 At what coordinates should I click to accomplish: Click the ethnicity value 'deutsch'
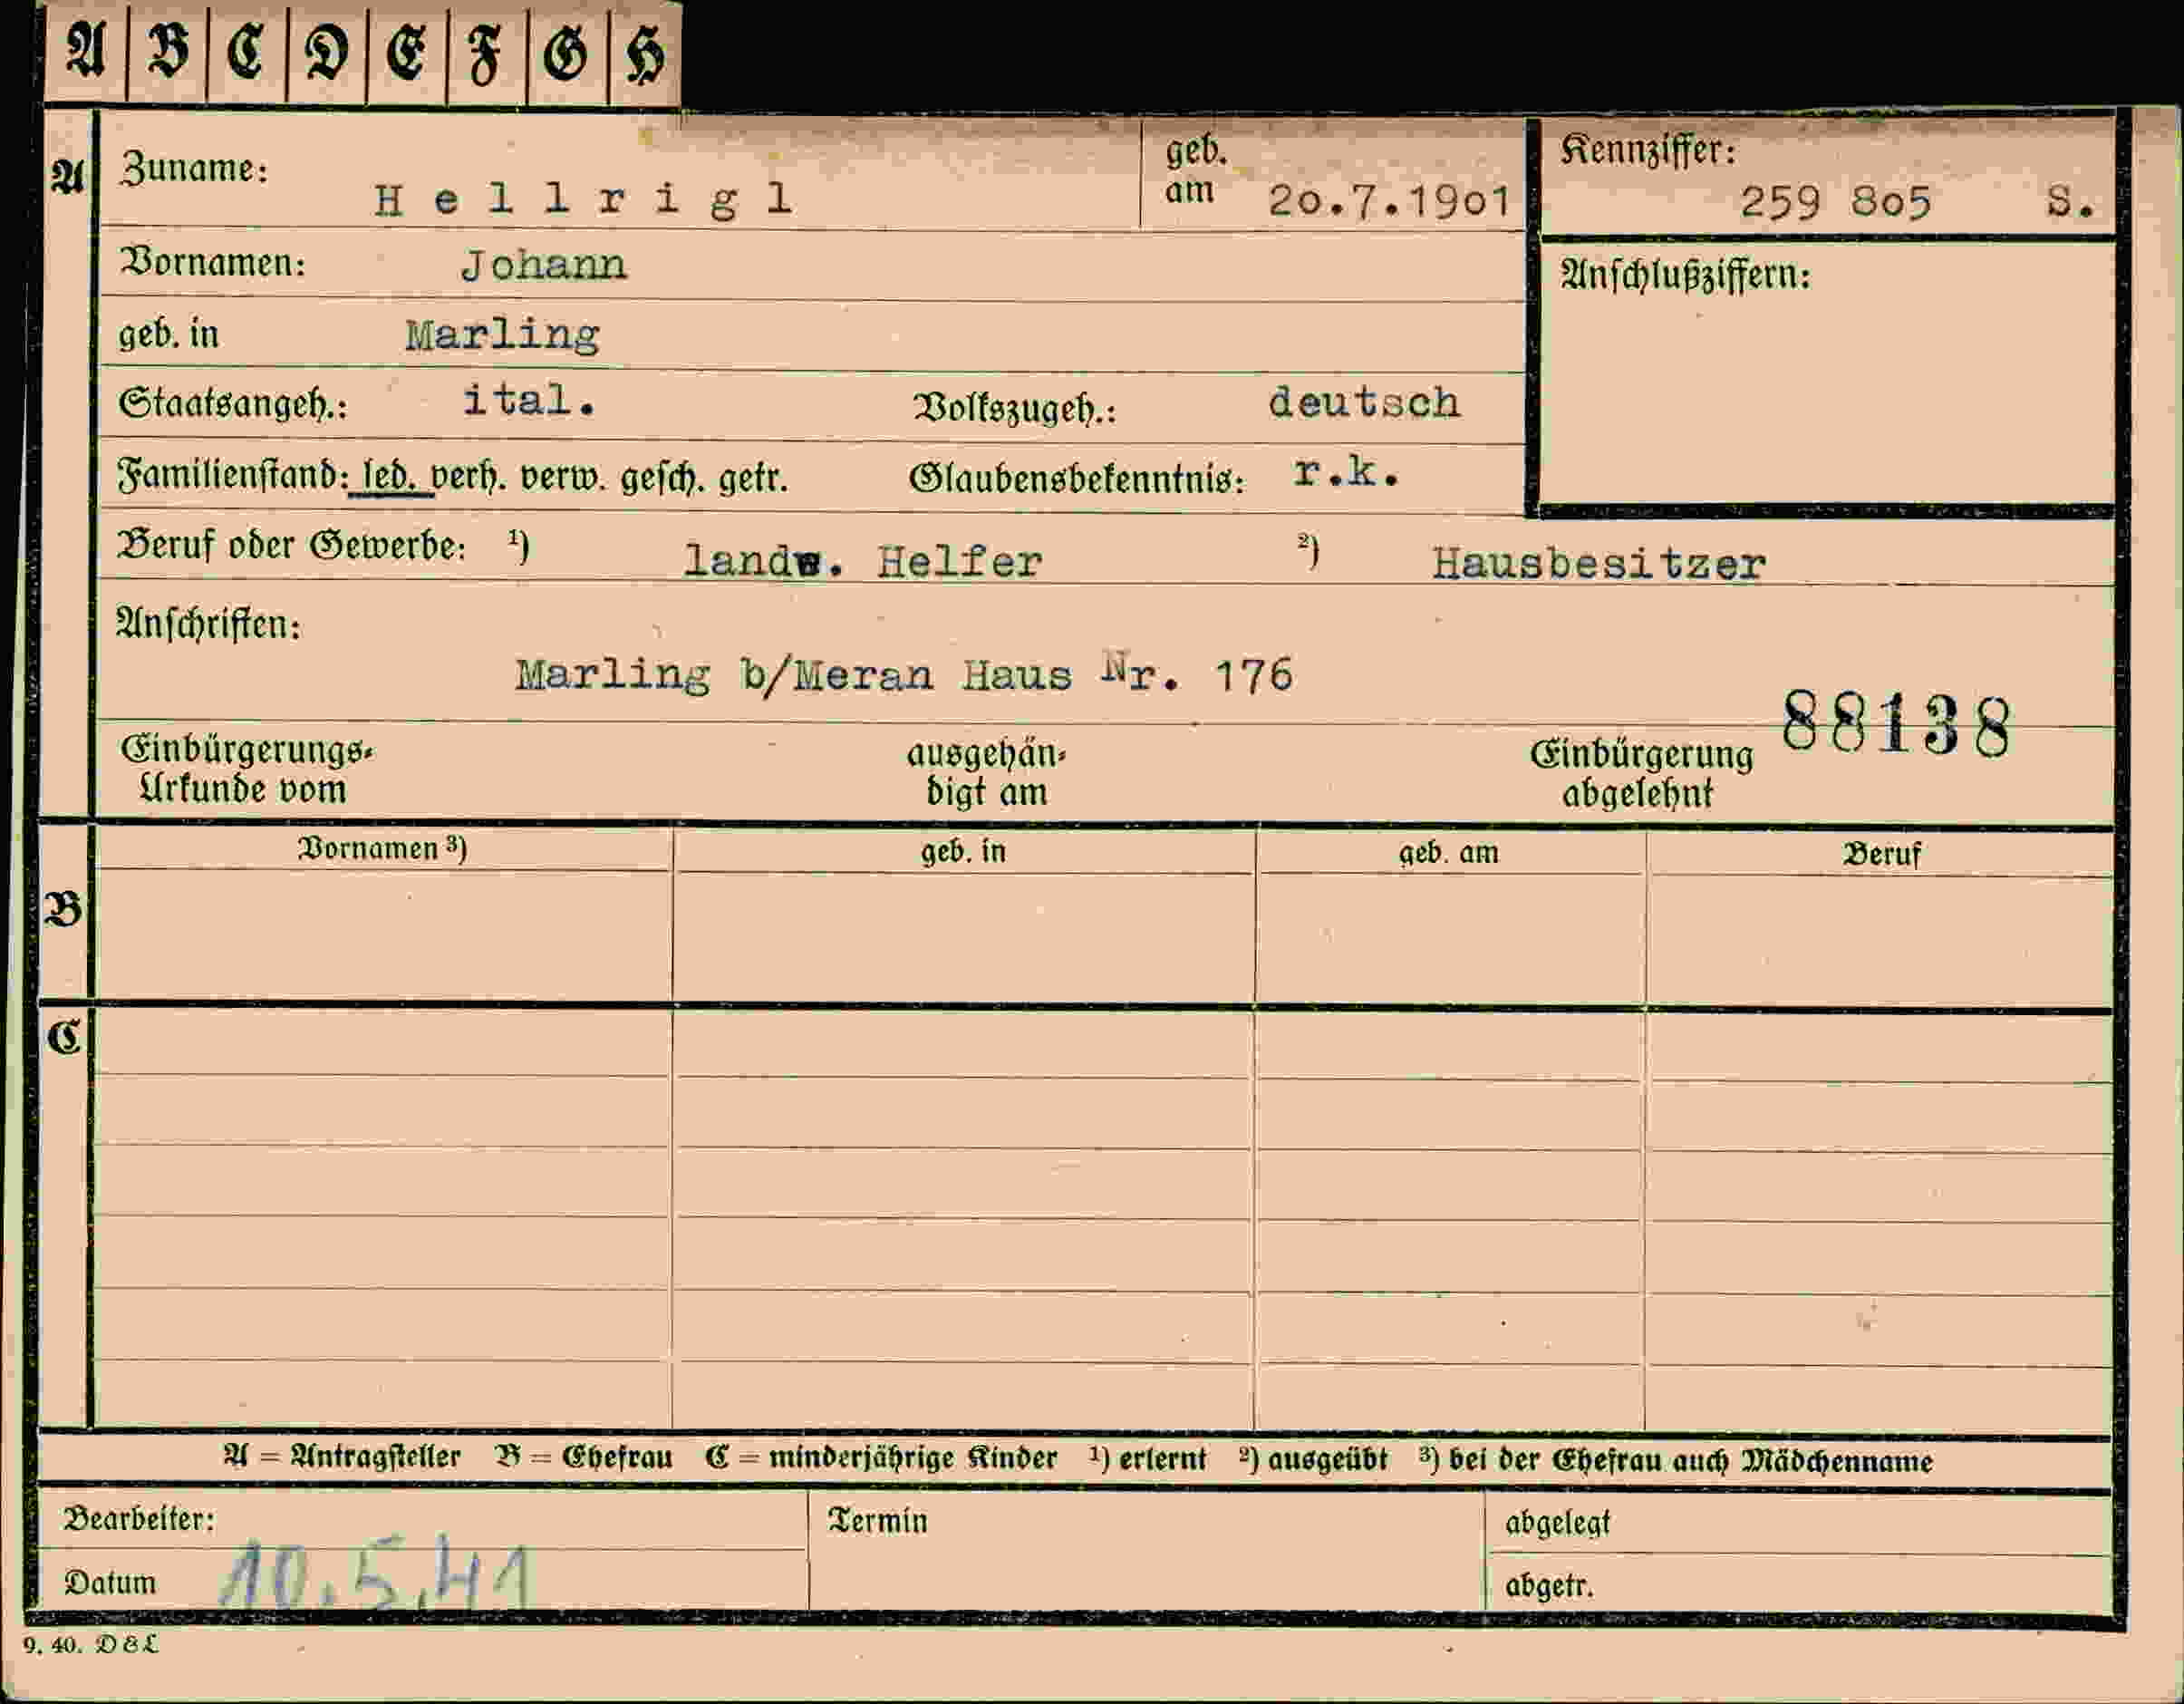tap(1364, 403)
